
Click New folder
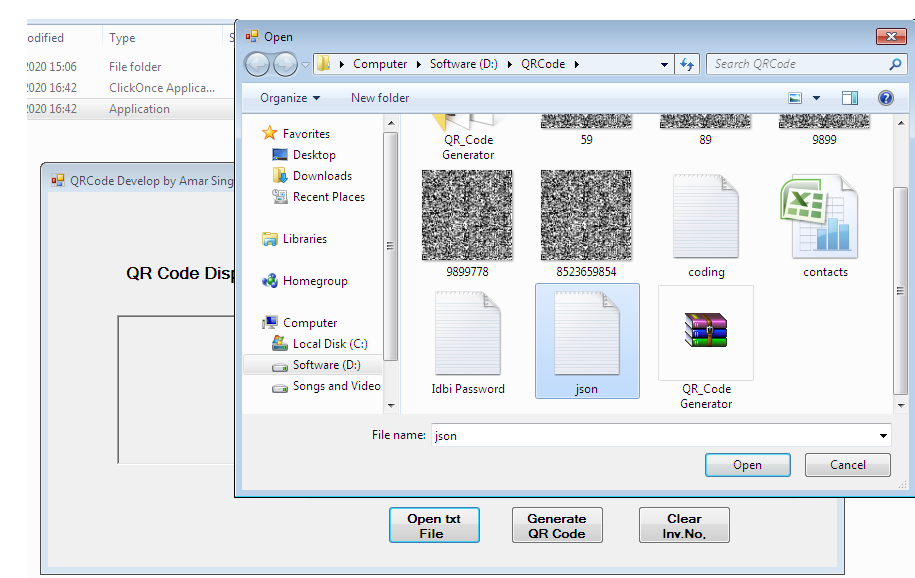click(x=380, y=98)
